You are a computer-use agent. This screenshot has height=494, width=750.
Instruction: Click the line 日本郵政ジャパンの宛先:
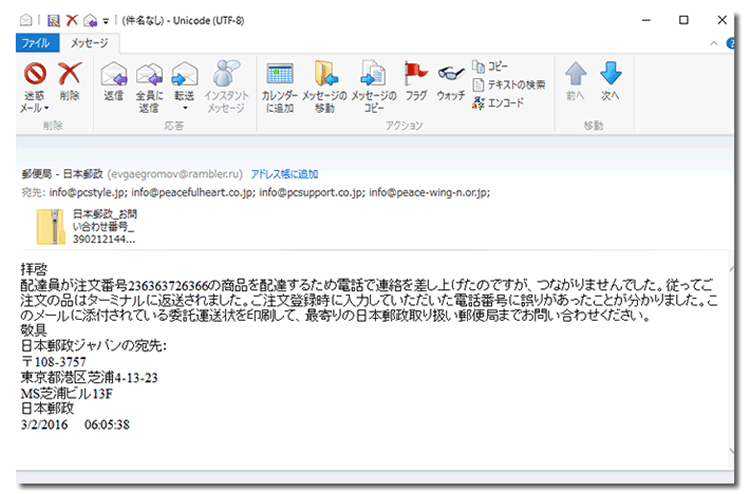point(94,346)
